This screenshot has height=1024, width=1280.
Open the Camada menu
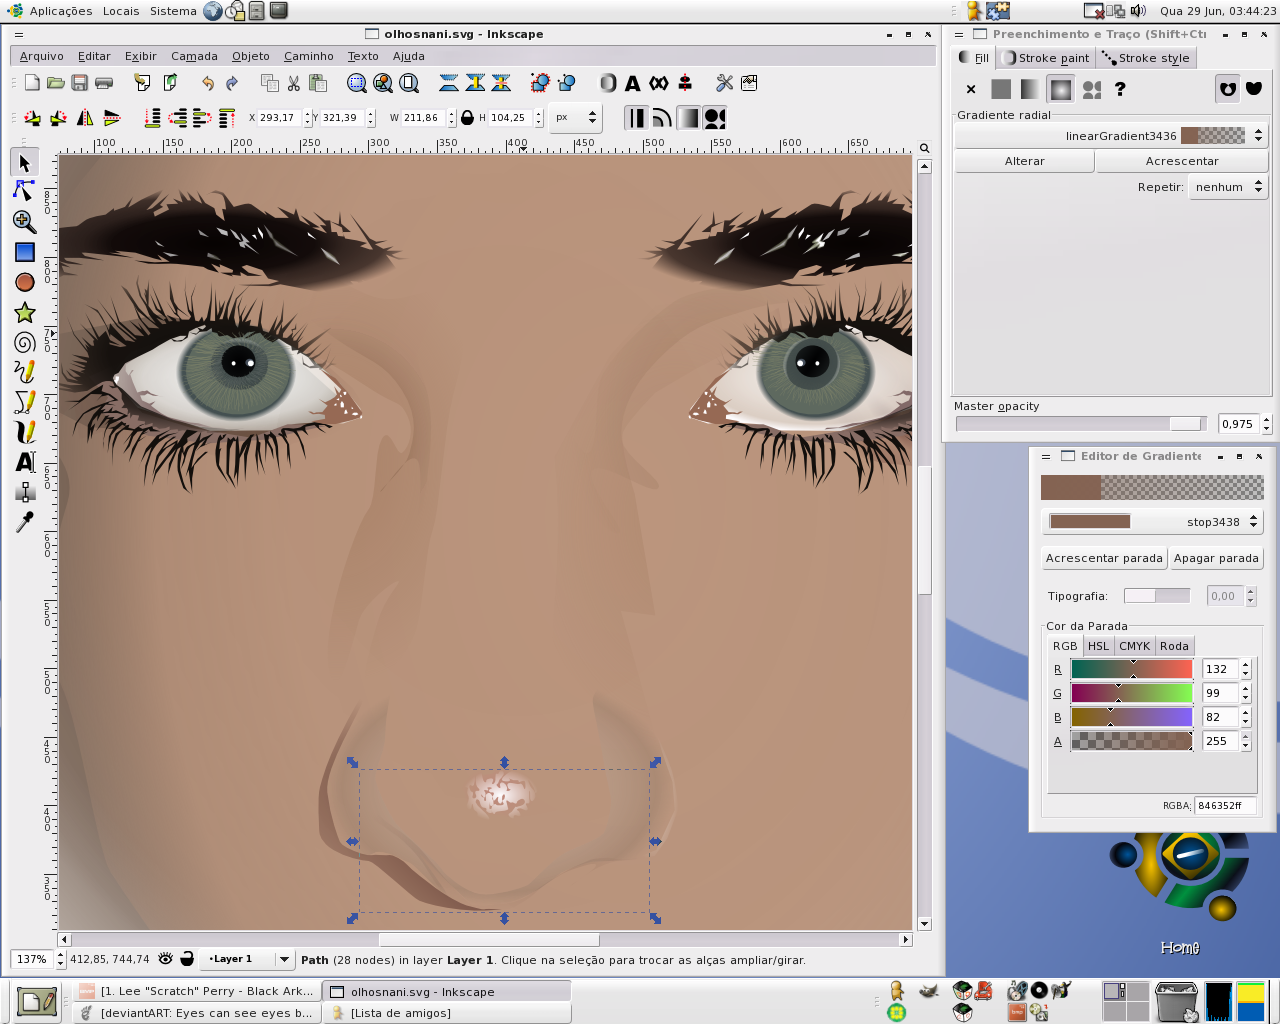[194, 56]
